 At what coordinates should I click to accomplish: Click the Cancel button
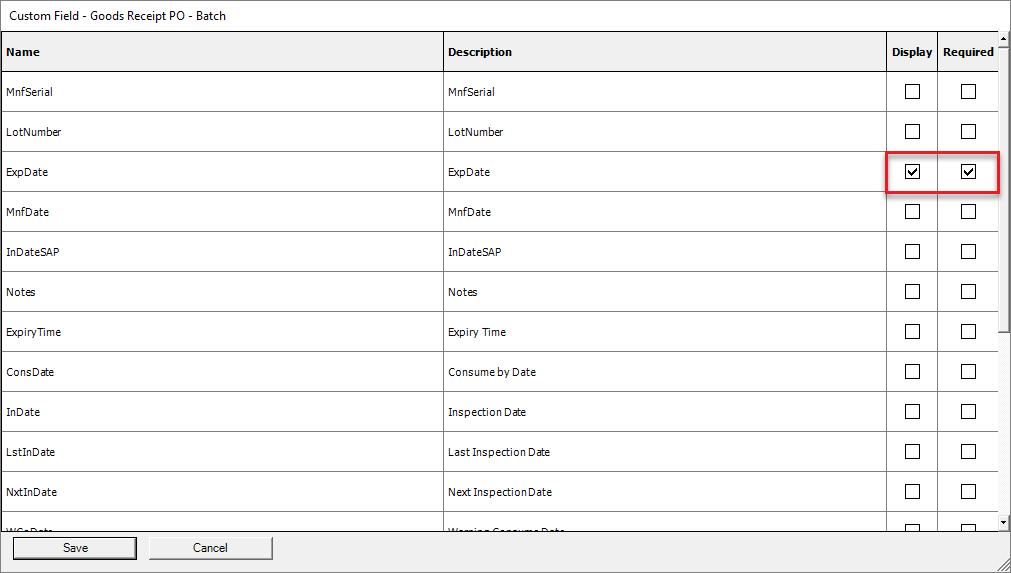[x=210, y=548]
